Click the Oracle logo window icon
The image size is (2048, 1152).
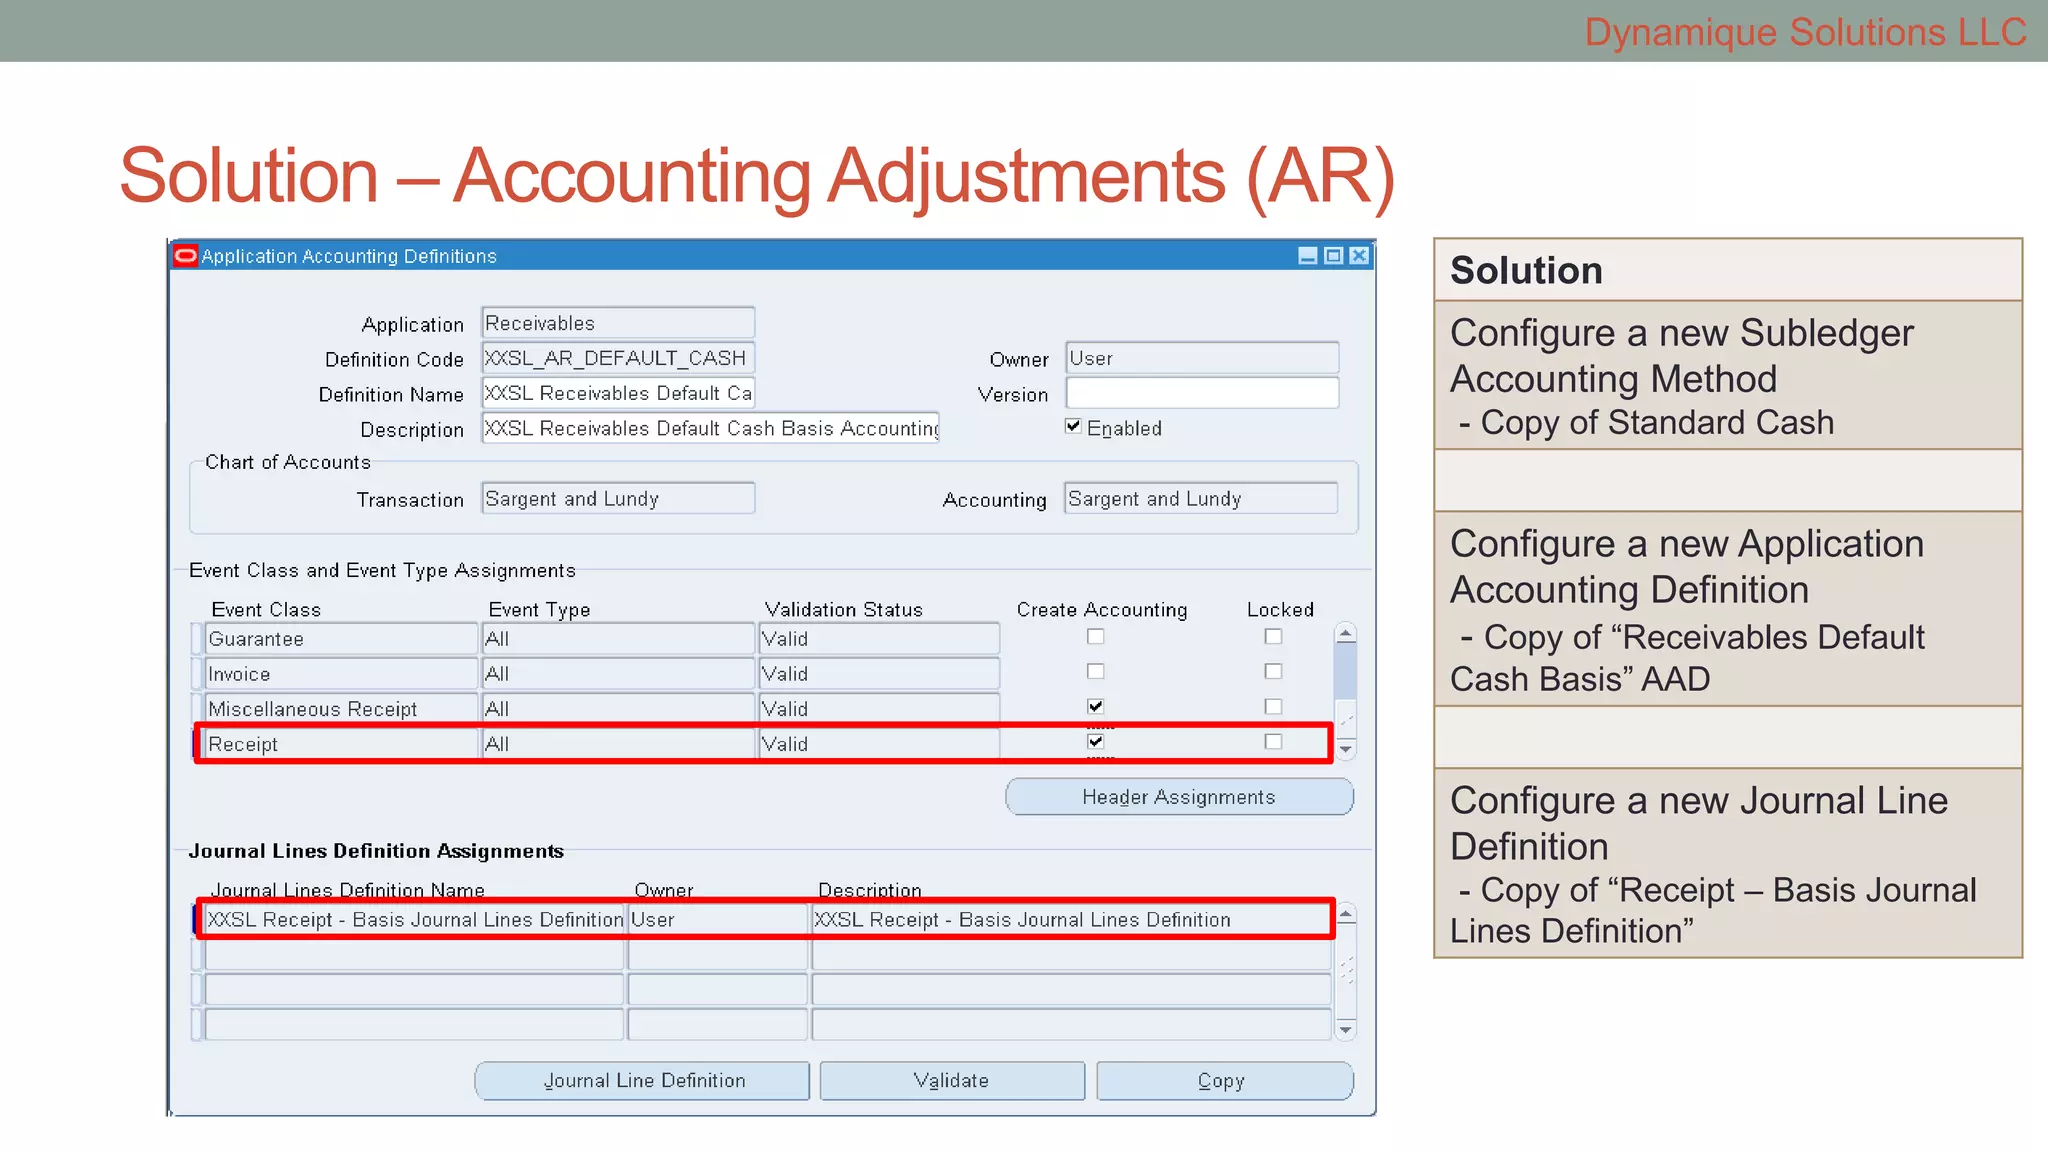pos(186,256)
